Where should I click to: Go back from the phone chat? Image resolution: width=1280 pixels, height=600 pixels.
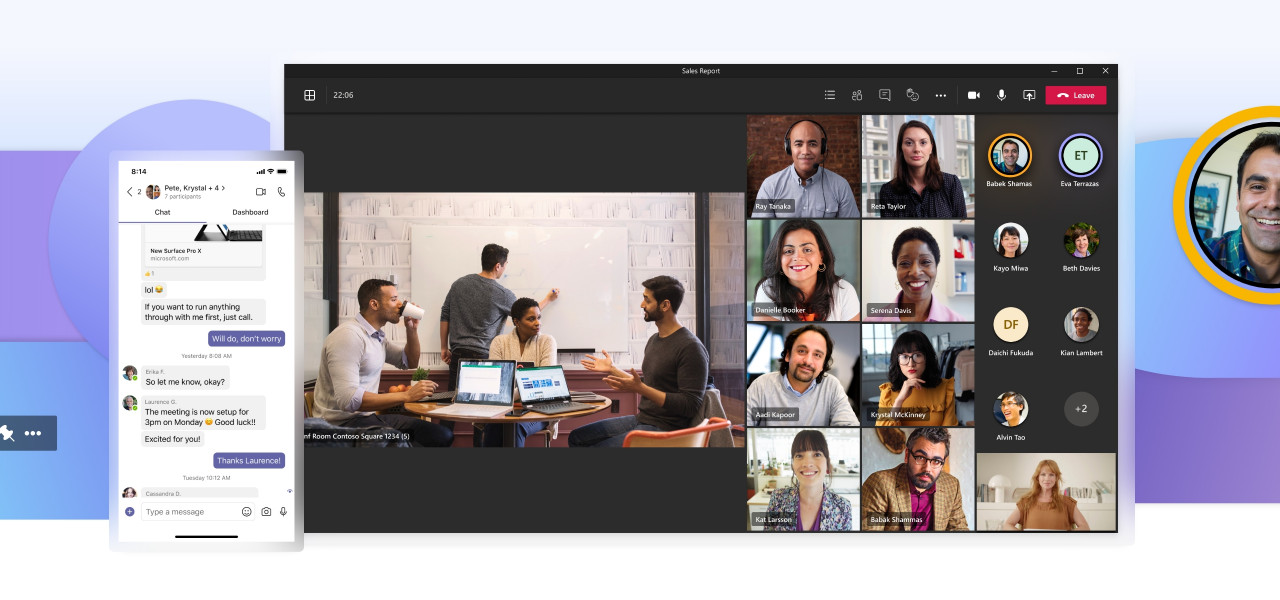pos(129,191)
